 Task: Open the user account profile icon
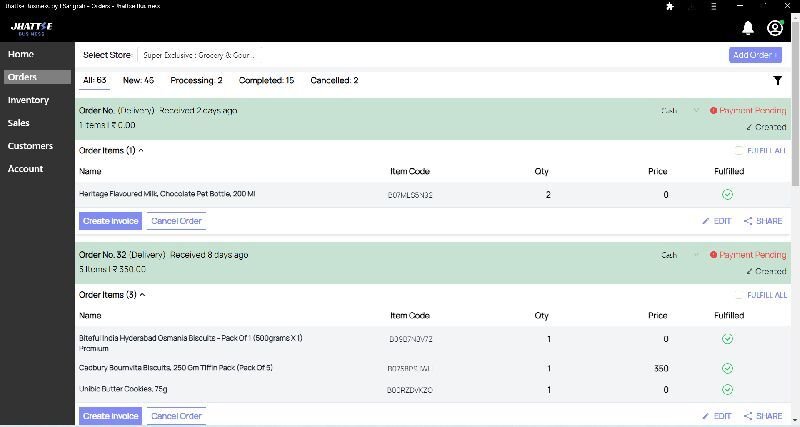click(x=775, y=28)
